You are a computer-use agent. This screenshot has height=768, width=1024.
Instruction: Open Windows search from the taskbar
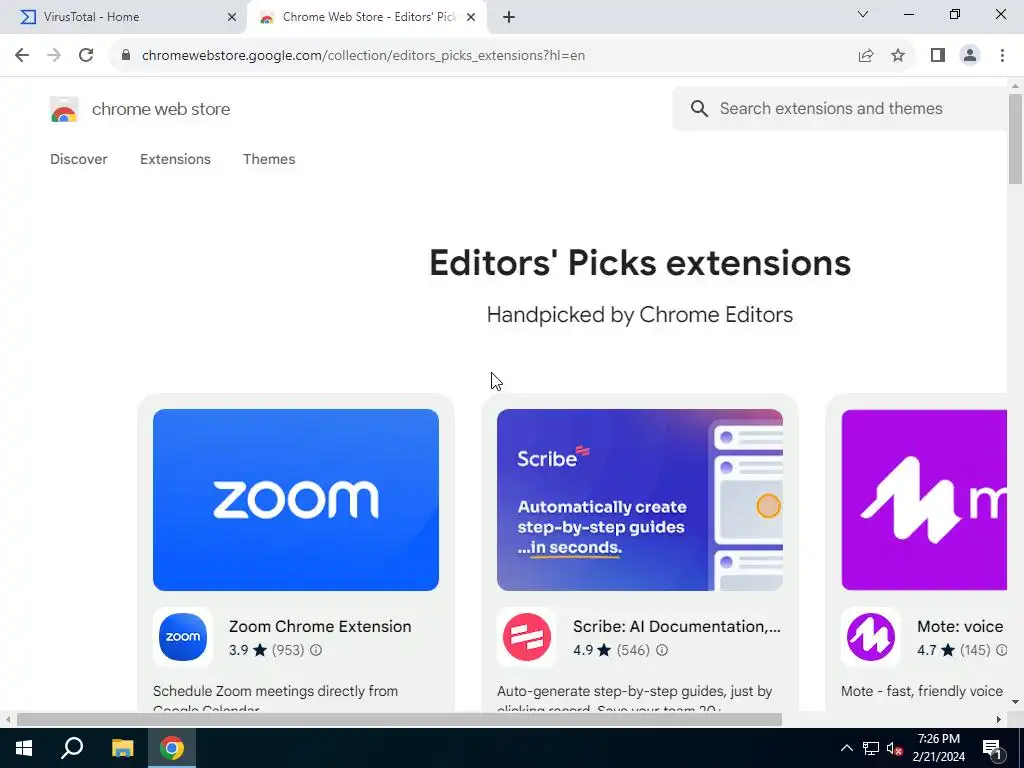click(72, 748)
